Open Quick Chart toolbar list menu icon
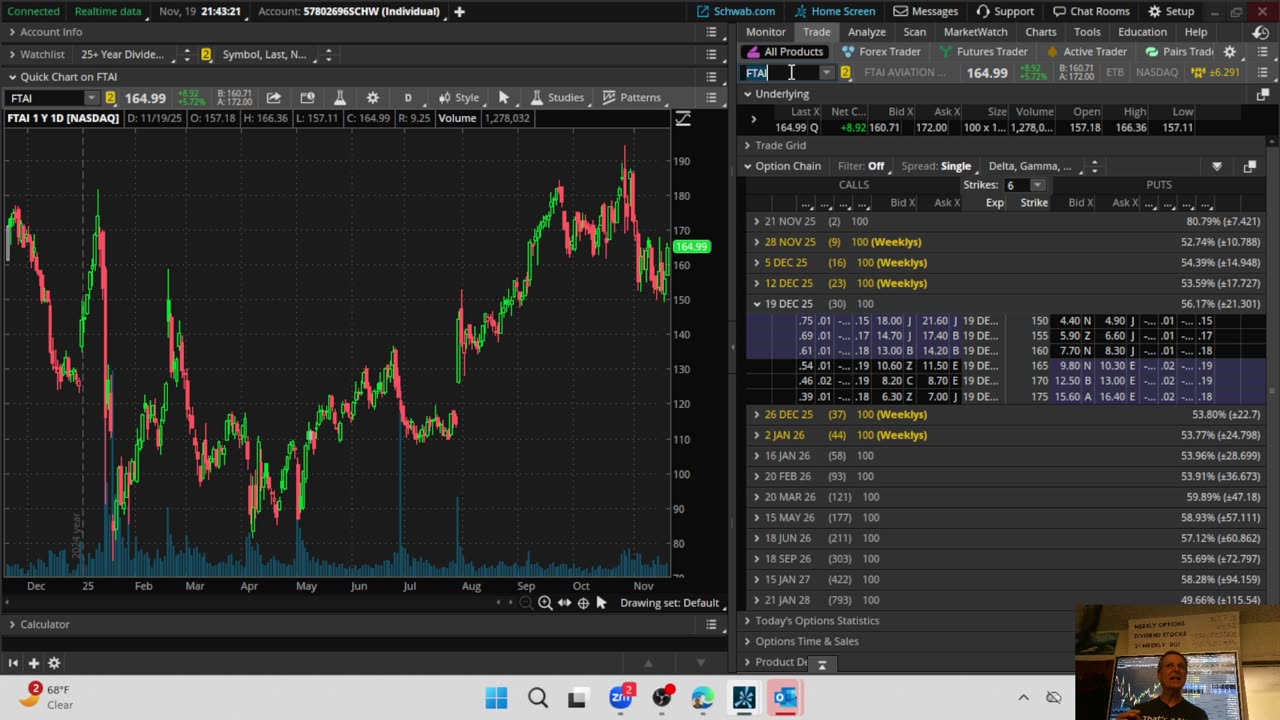Viewport: 1280px width, 720px height. point(711,98)
